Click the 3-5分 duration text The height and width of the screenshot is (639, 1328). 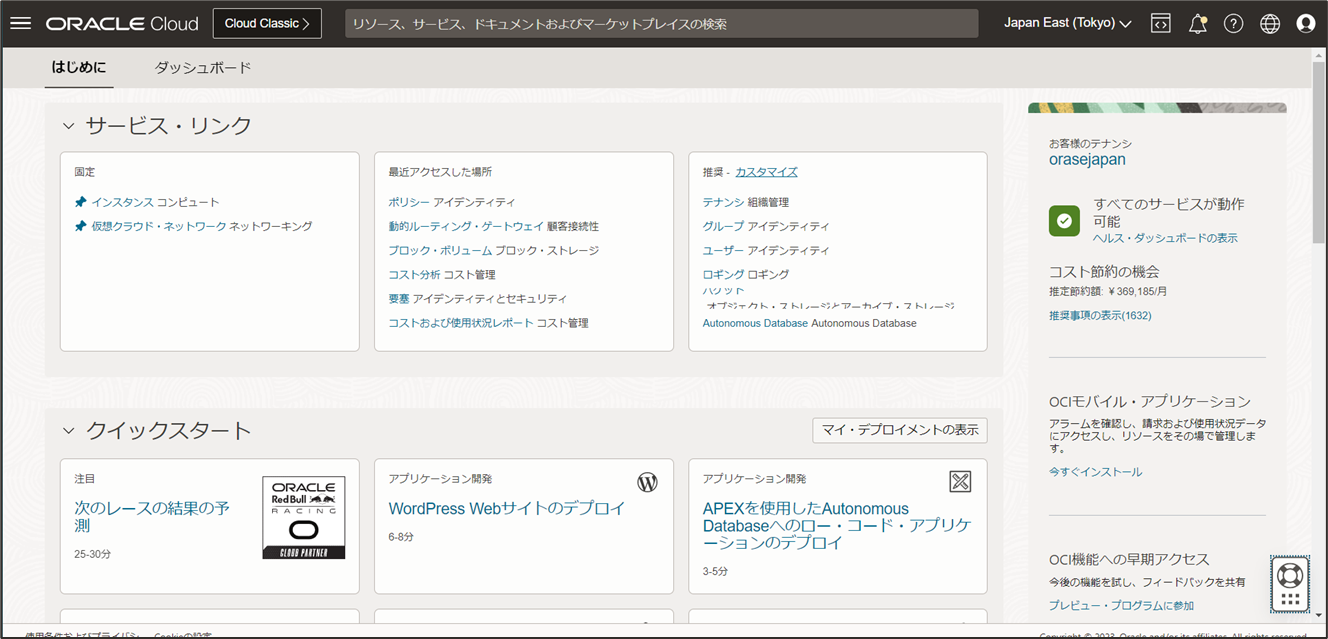(x=715, y=571)
